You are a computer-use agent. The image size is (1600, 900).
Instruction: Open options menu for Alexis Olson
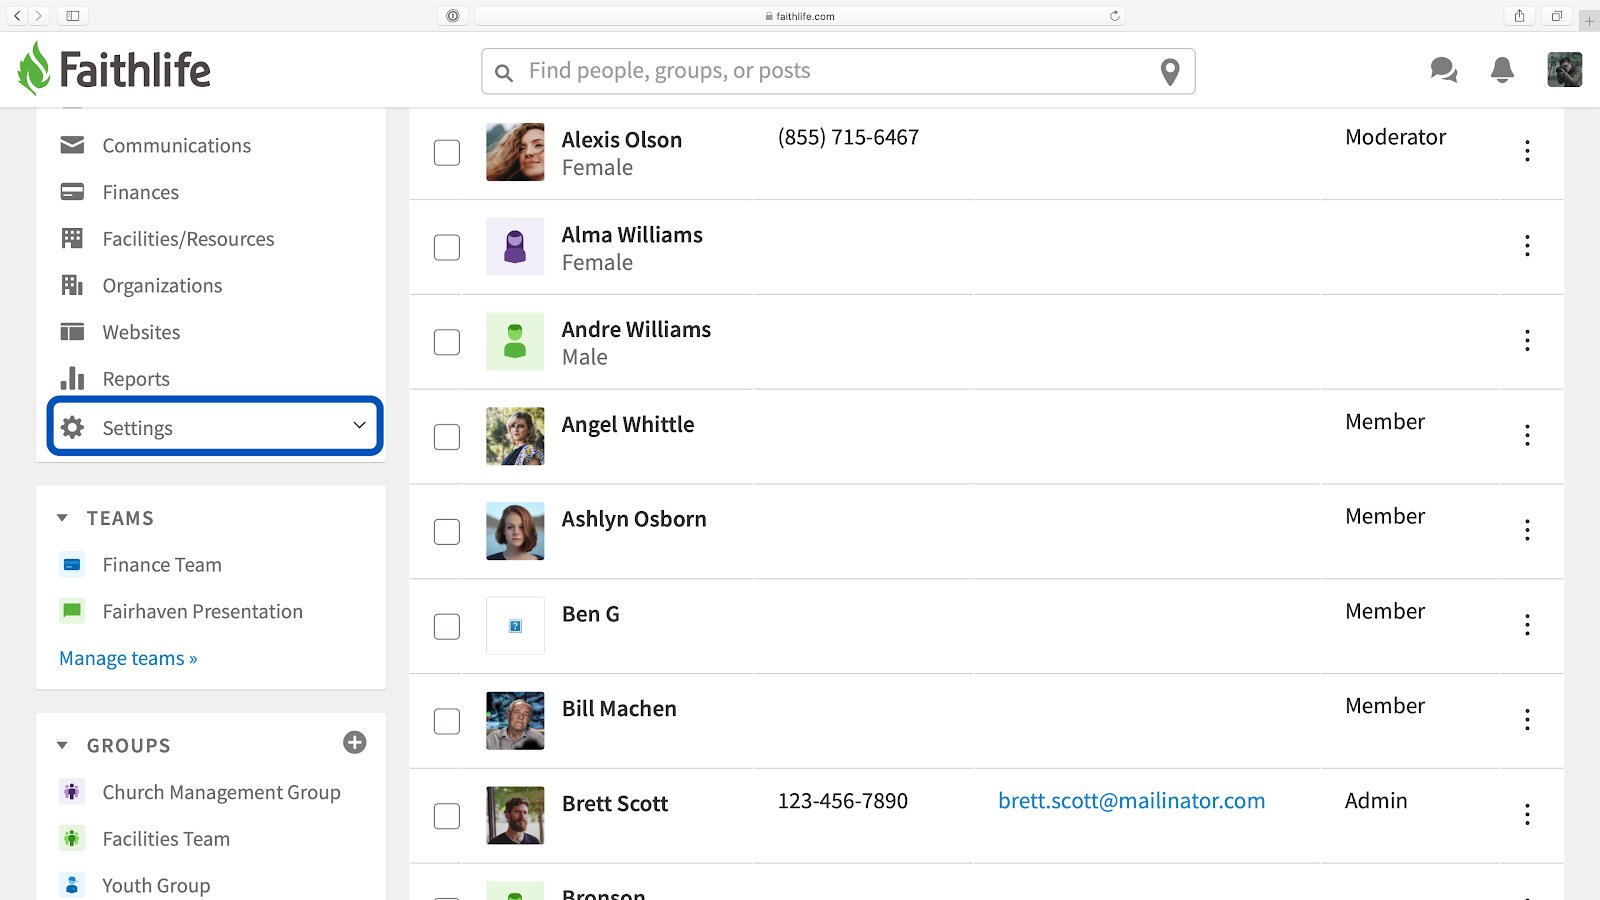1527,151
